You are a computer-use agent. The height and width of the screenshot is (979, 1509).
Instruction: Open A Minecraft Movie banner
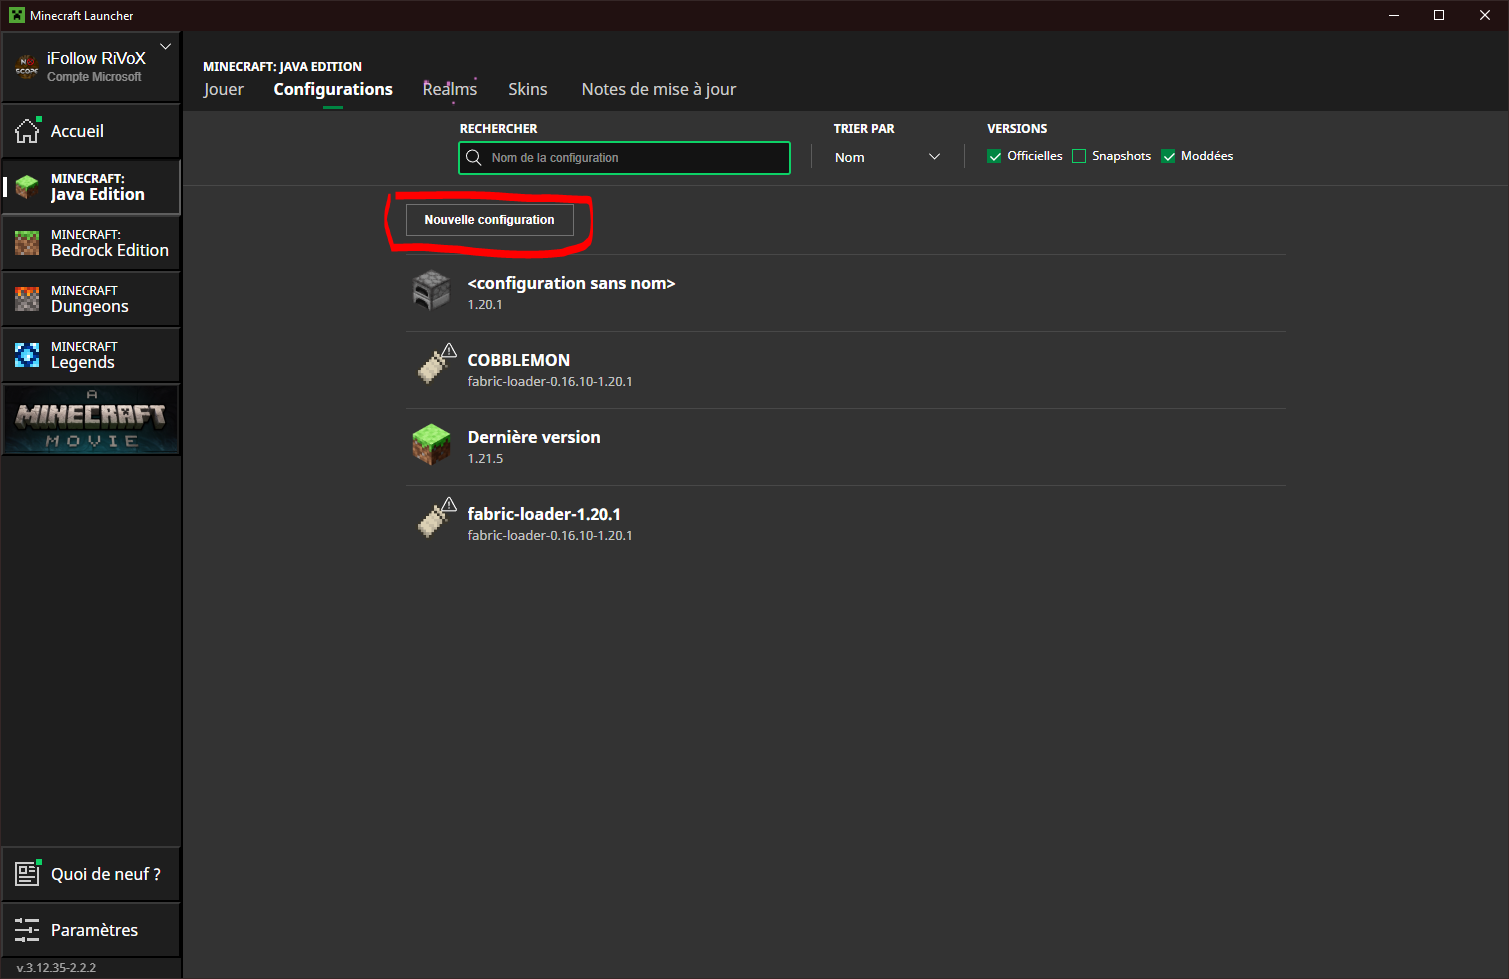click(x=91, y=420)
